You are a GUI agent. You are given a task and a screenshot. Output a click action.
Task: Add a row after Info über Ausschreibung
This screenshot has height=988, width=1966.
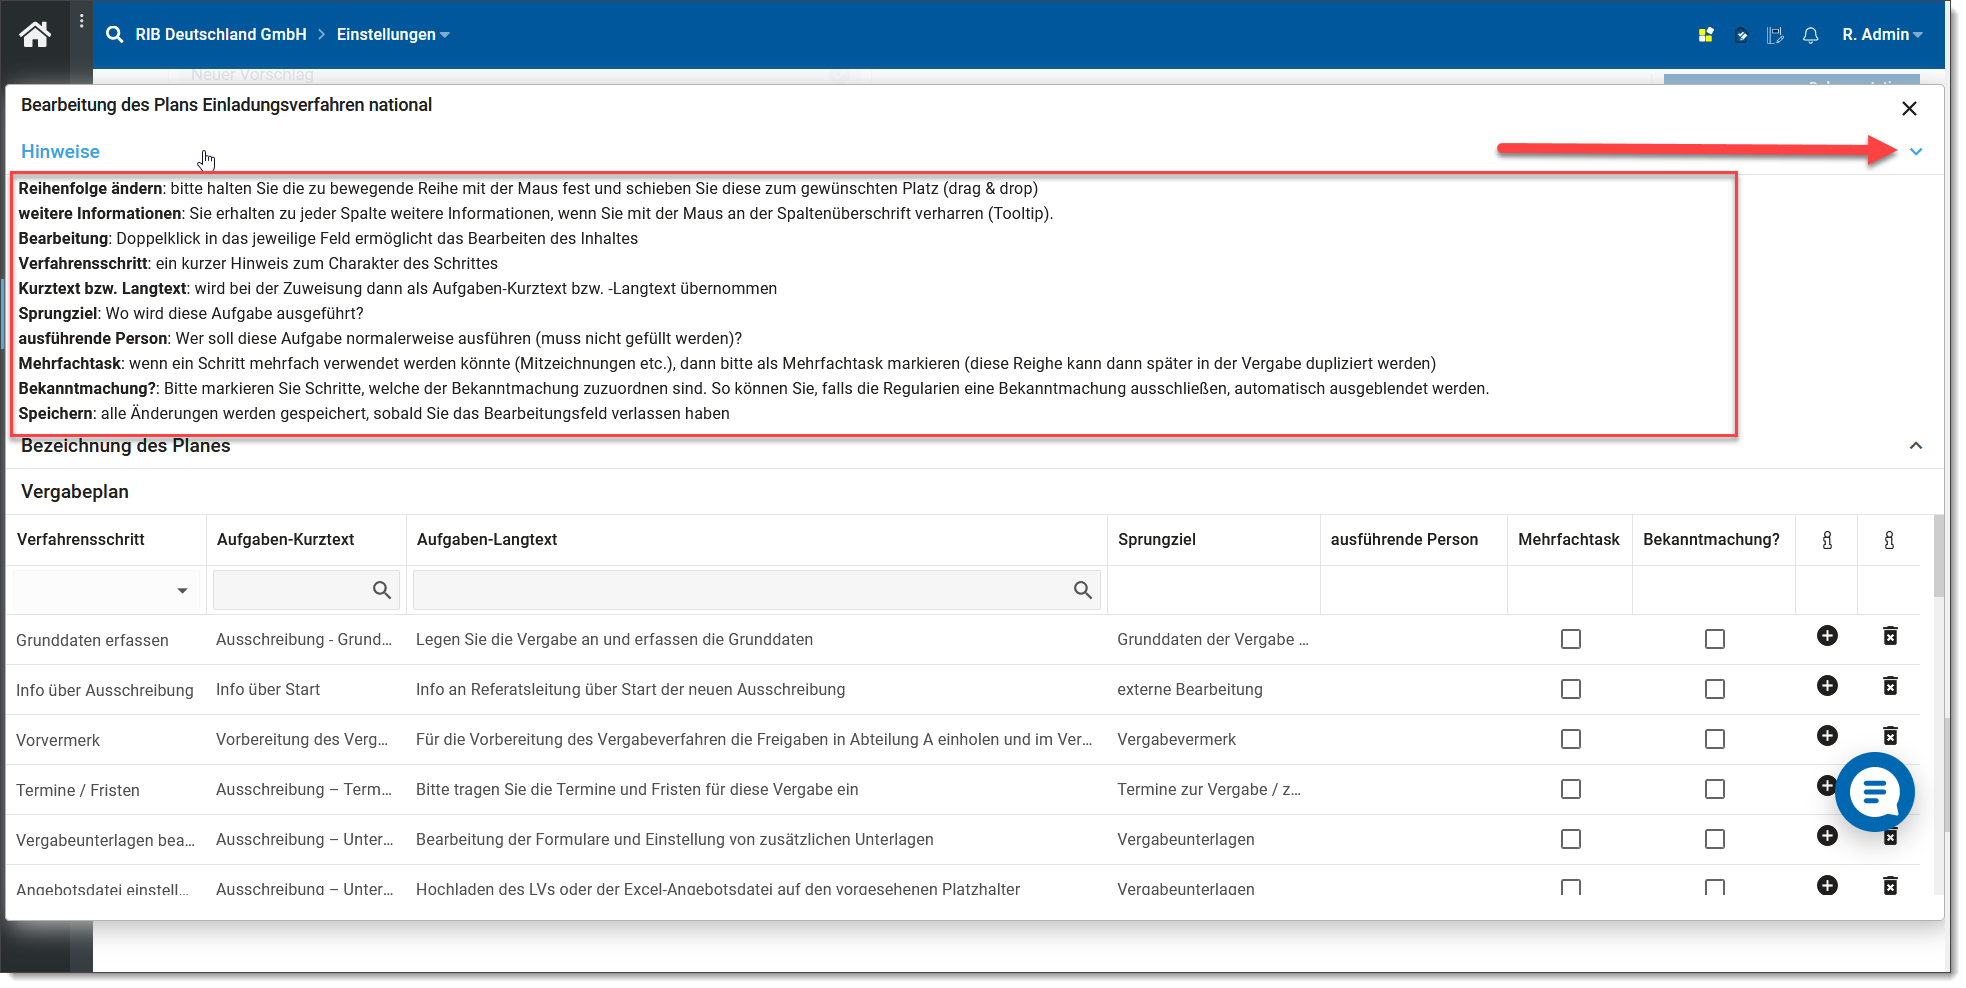point(1827,686)
